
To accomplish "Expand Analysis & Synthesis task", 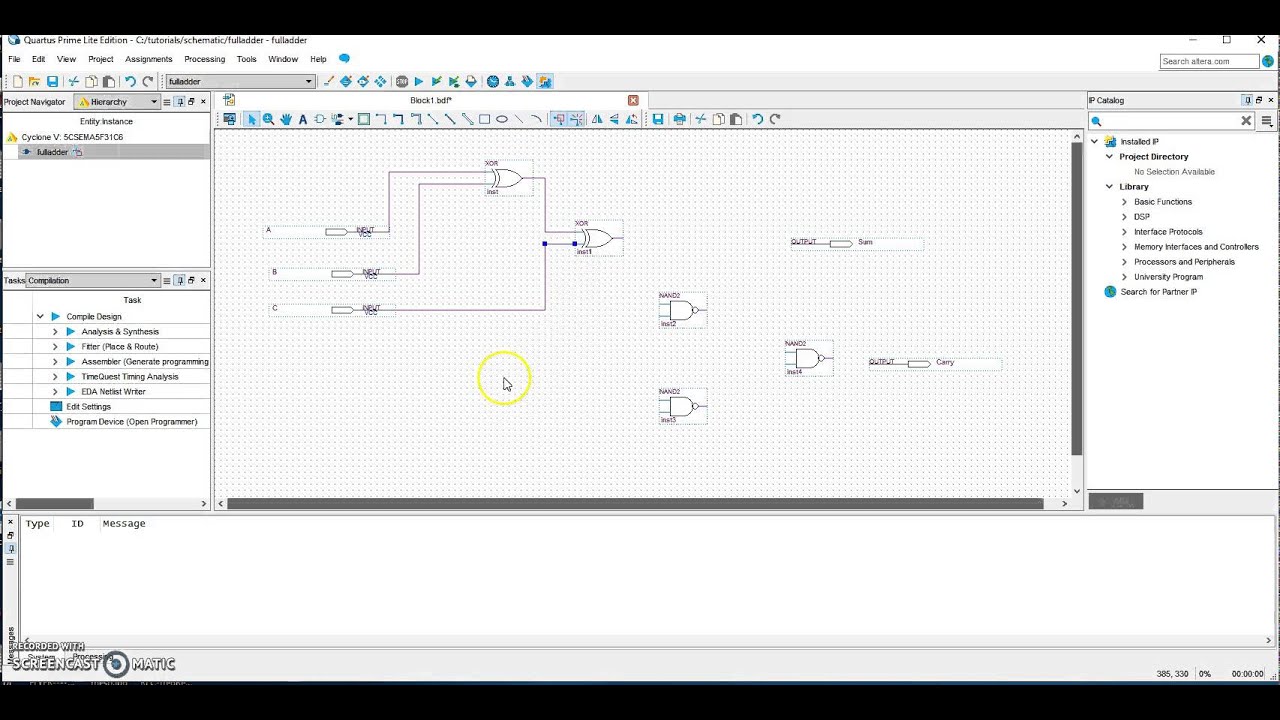I will click(x=55, y=331).
